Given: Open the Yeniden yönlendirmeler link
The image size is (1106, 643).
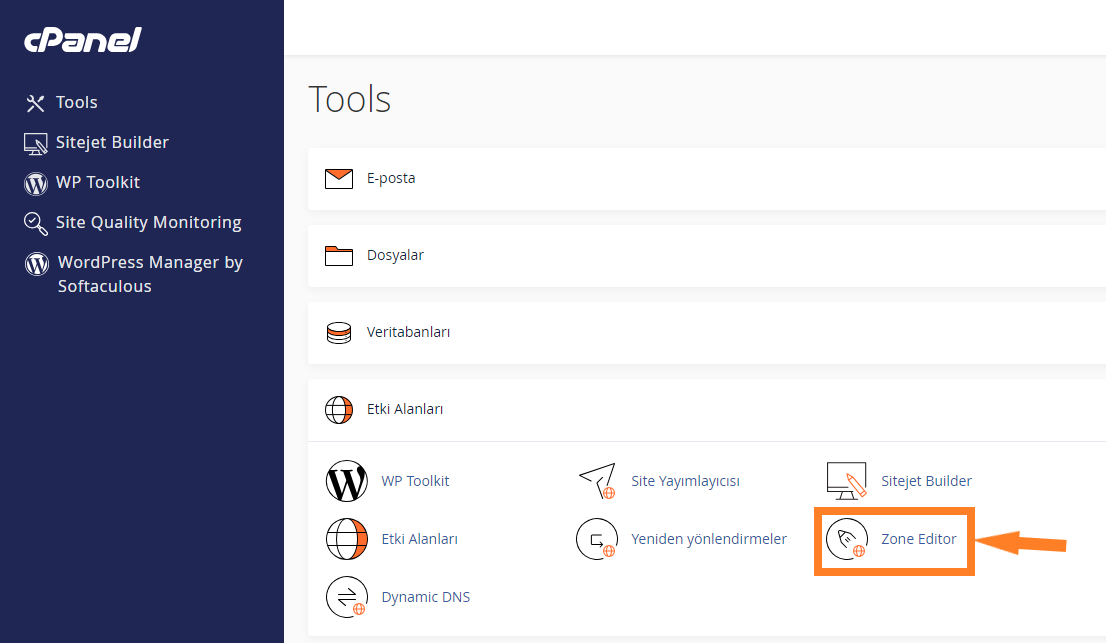Looking at the screenshot, I should (x=708, y=539).
